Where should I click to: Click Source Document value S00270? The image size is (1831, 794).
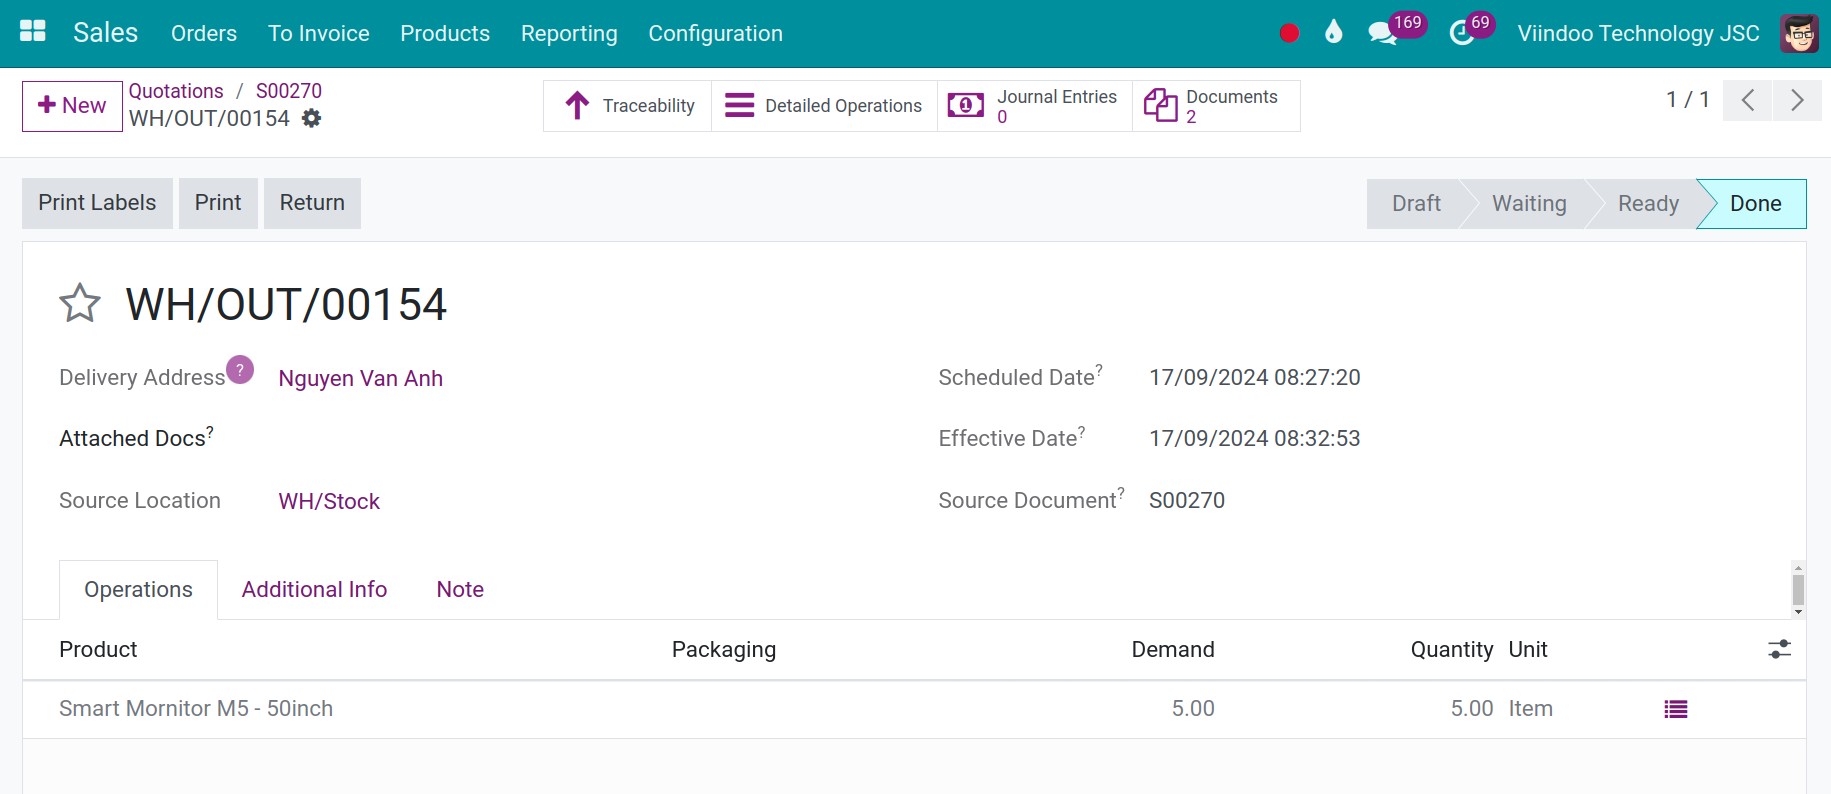pos(1187,500)
